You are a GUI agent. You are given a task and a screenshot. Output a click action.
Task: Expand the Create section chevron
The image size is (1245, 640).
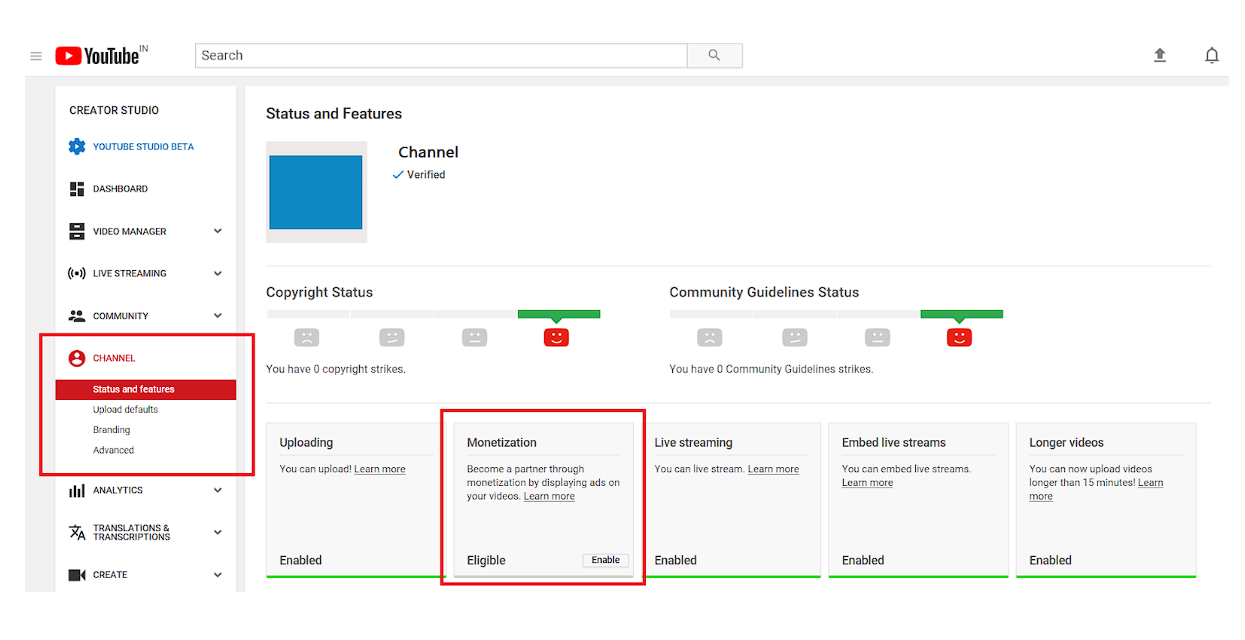(217, 574)
